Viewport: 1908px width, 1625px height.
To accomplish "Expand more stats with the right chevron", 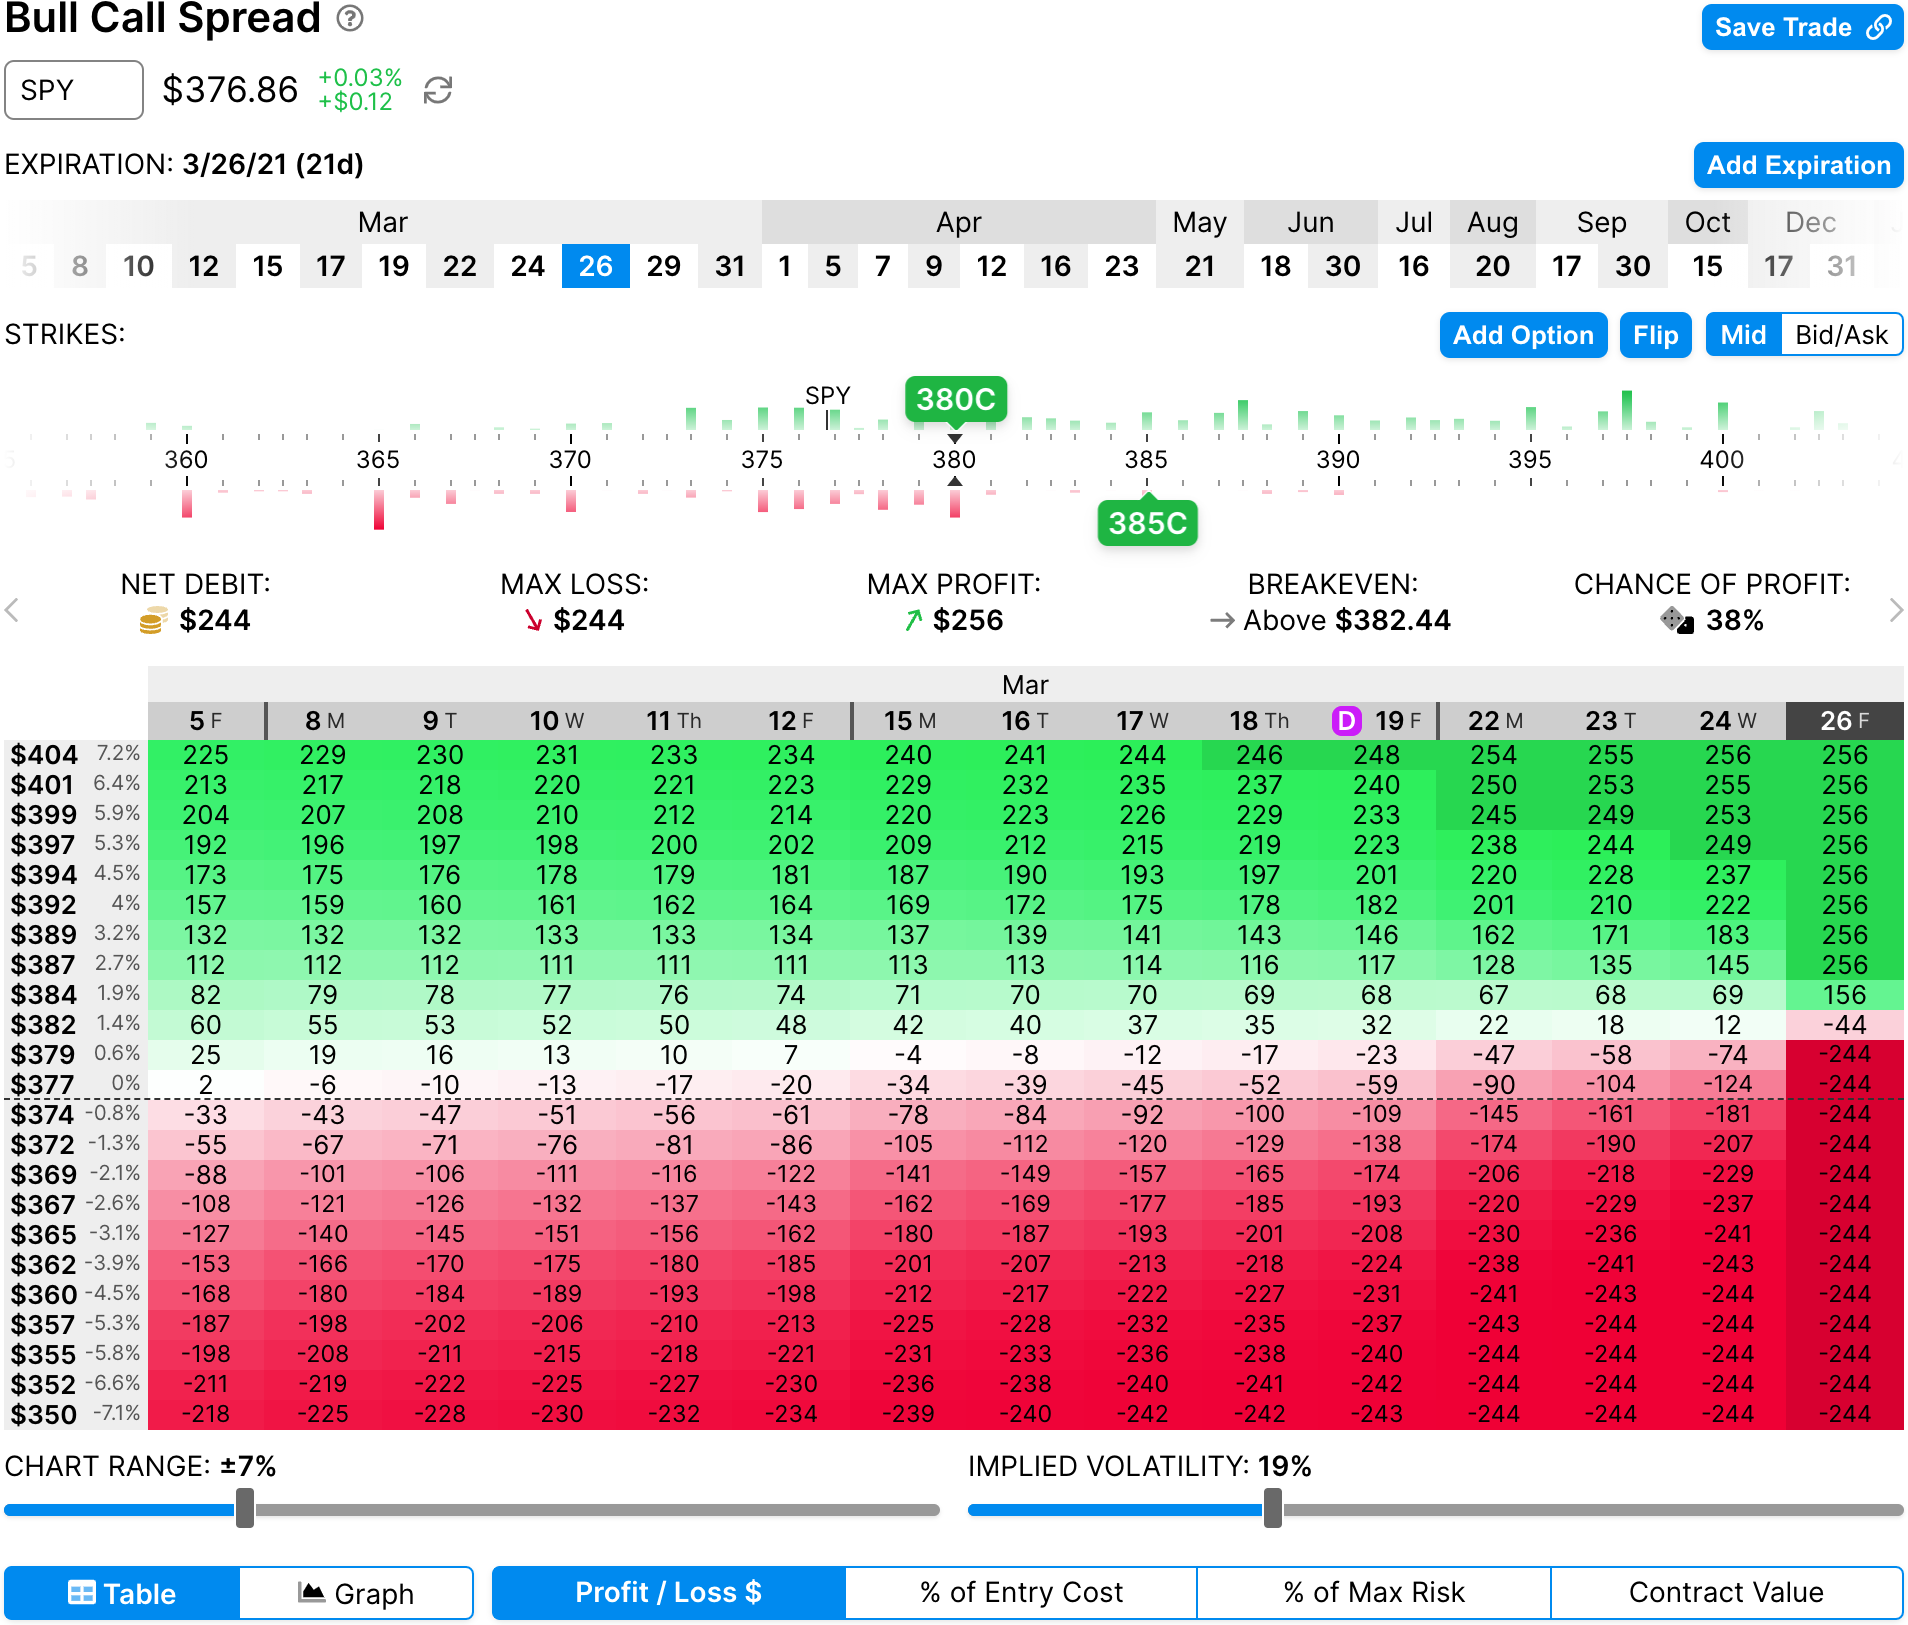I will coord(1895,610).
